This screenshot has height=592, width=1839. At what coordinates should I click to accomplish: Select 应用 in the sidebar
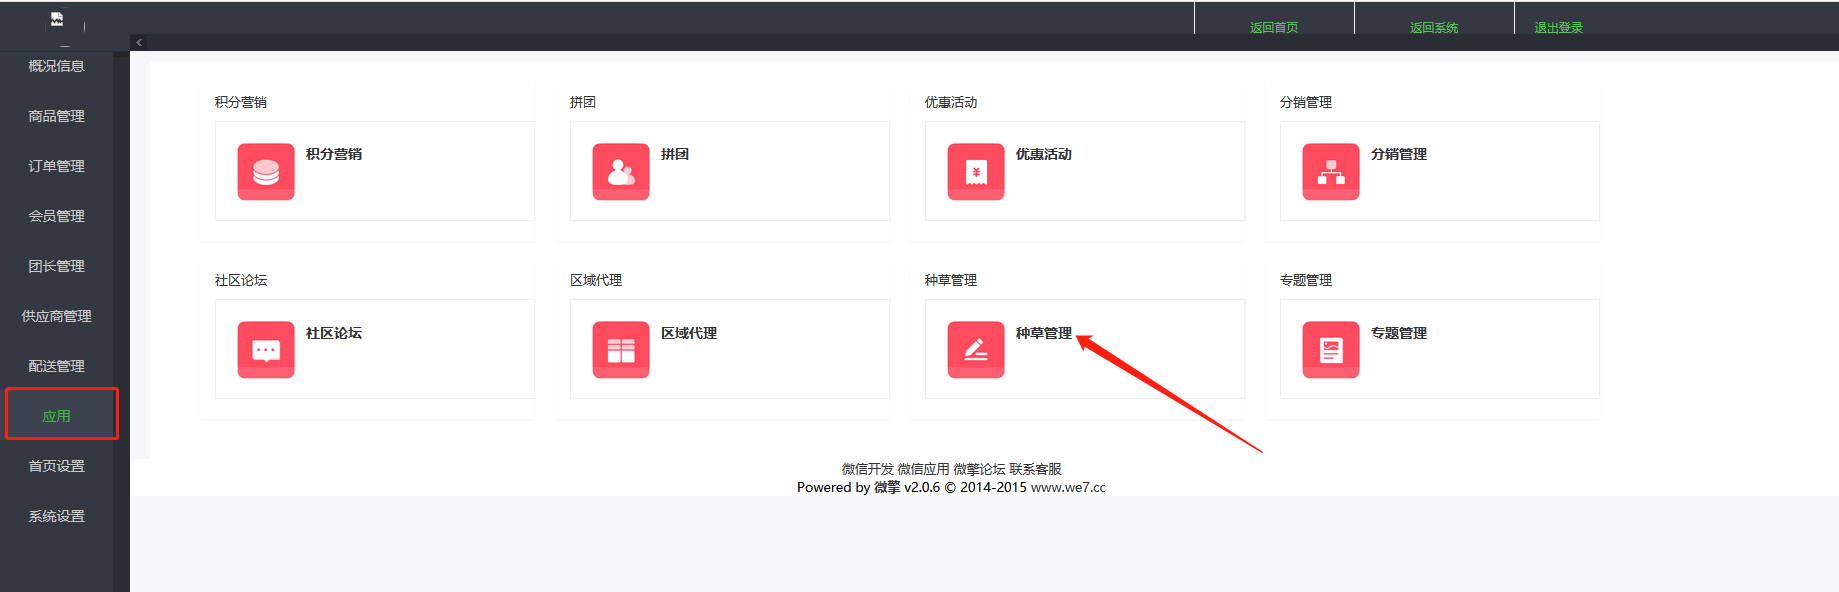(57, 416)
